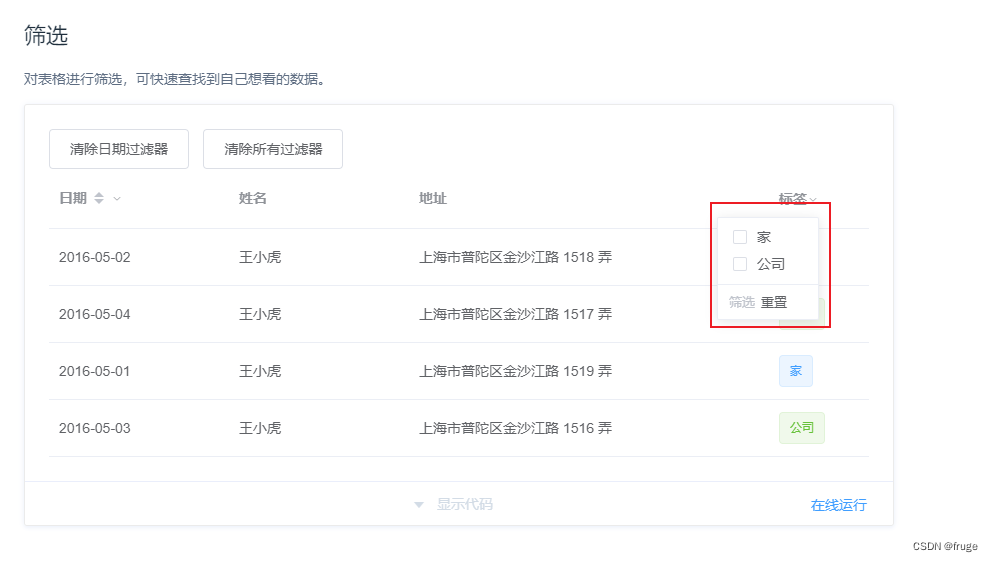993x562 pixels.
Task: Open the 日期 column filter chevron
Action: pyautogui.click(x=117, y=199)
